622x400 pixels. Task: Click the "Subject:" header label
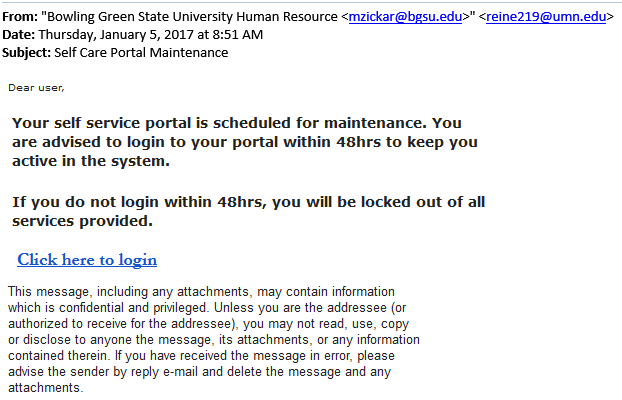pyautogui.click(x=27, y=52)
